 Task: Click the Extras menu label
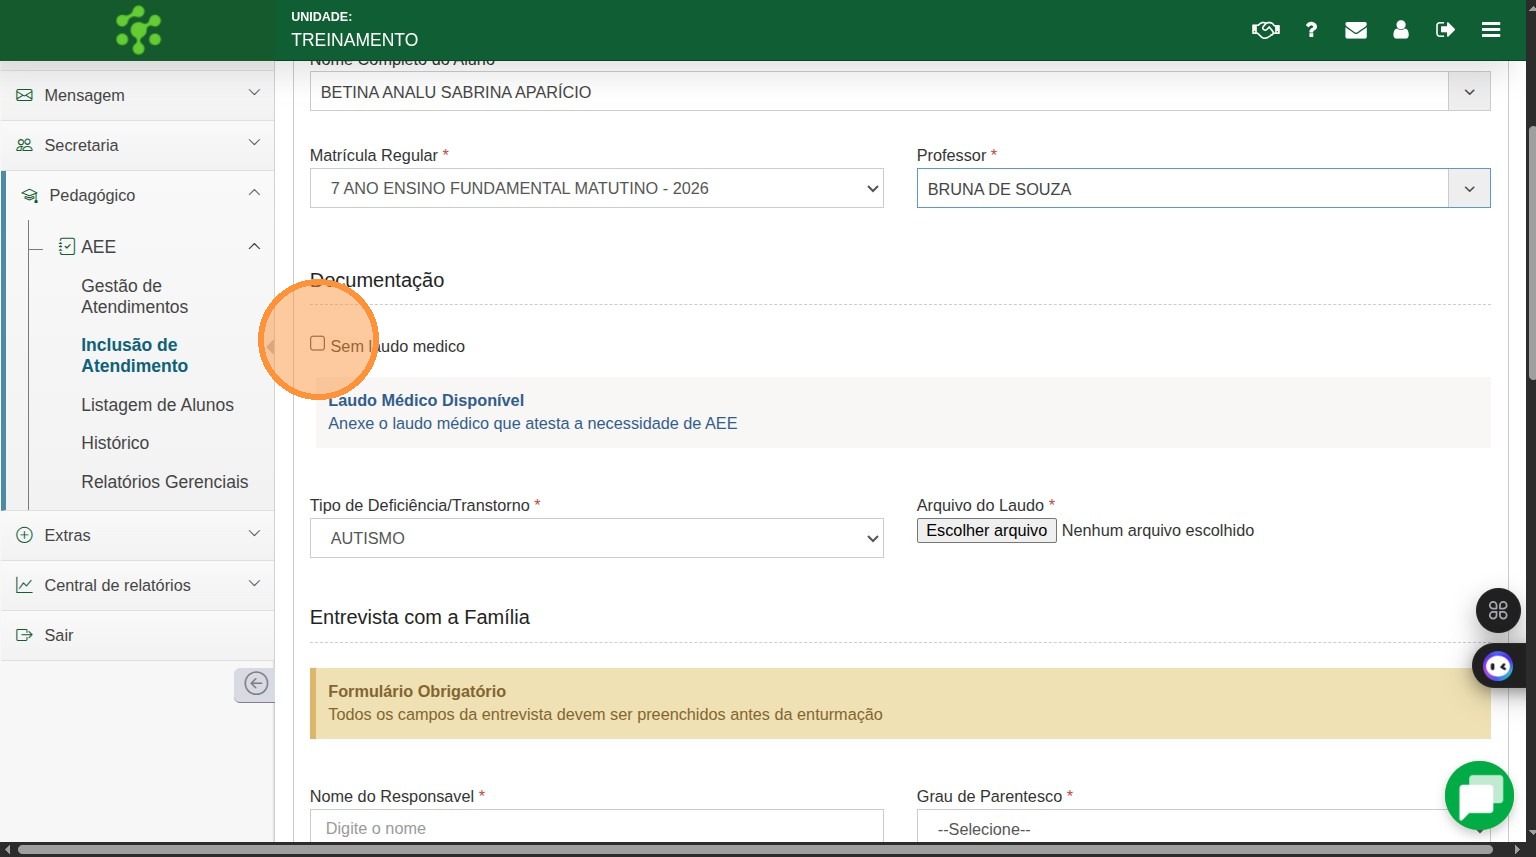point(67,535)
